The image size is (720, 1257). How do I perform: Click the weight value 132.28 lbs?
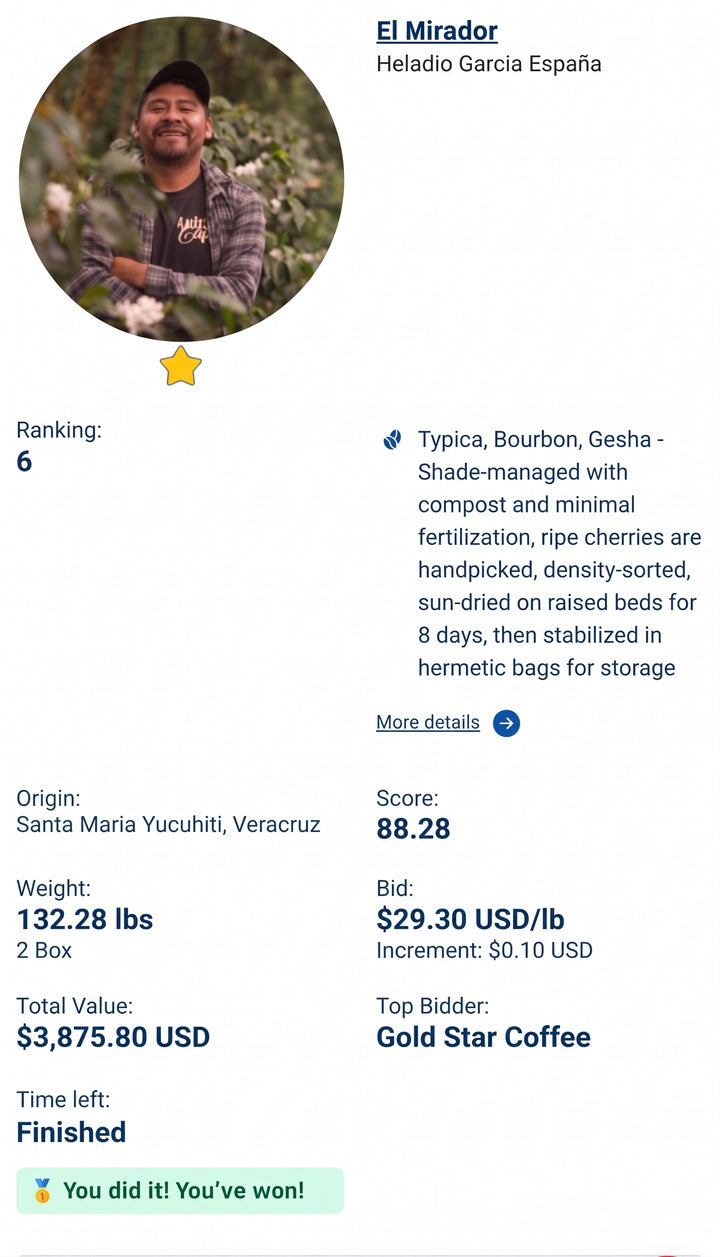(x=85, y=919)
